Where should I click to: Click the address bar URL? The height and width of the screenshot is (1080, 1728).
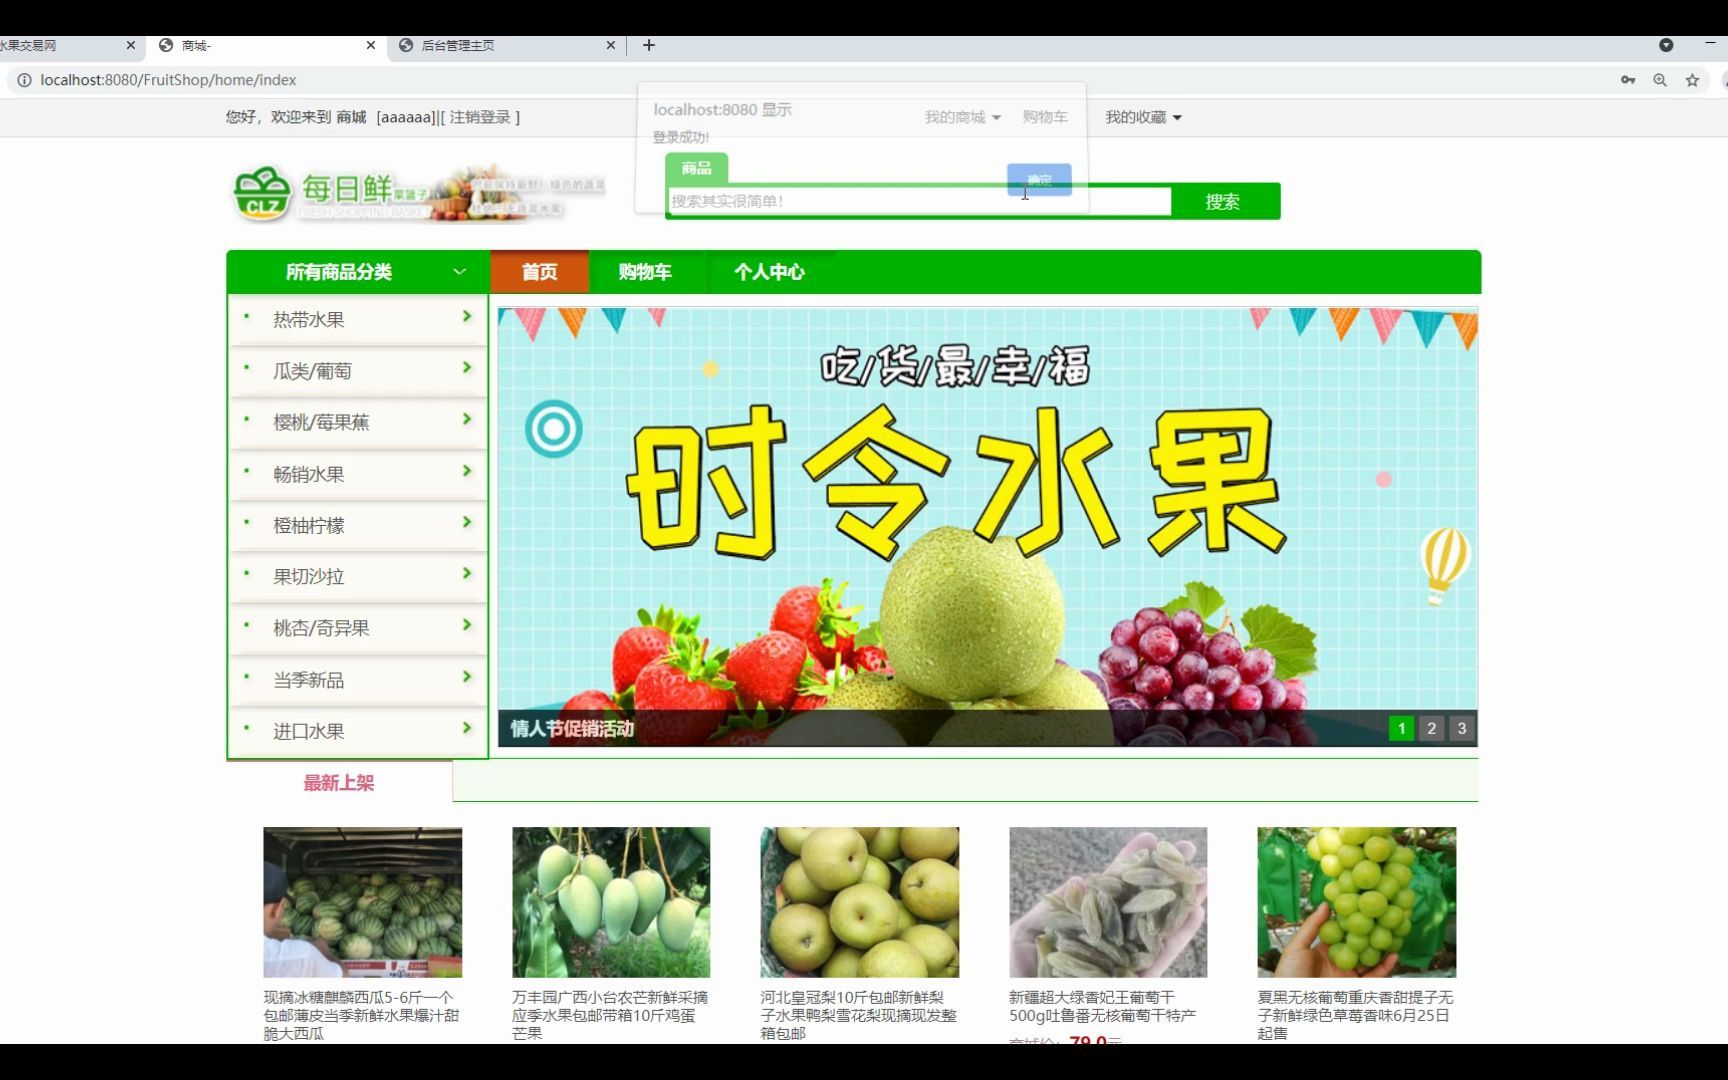(168, 80)
